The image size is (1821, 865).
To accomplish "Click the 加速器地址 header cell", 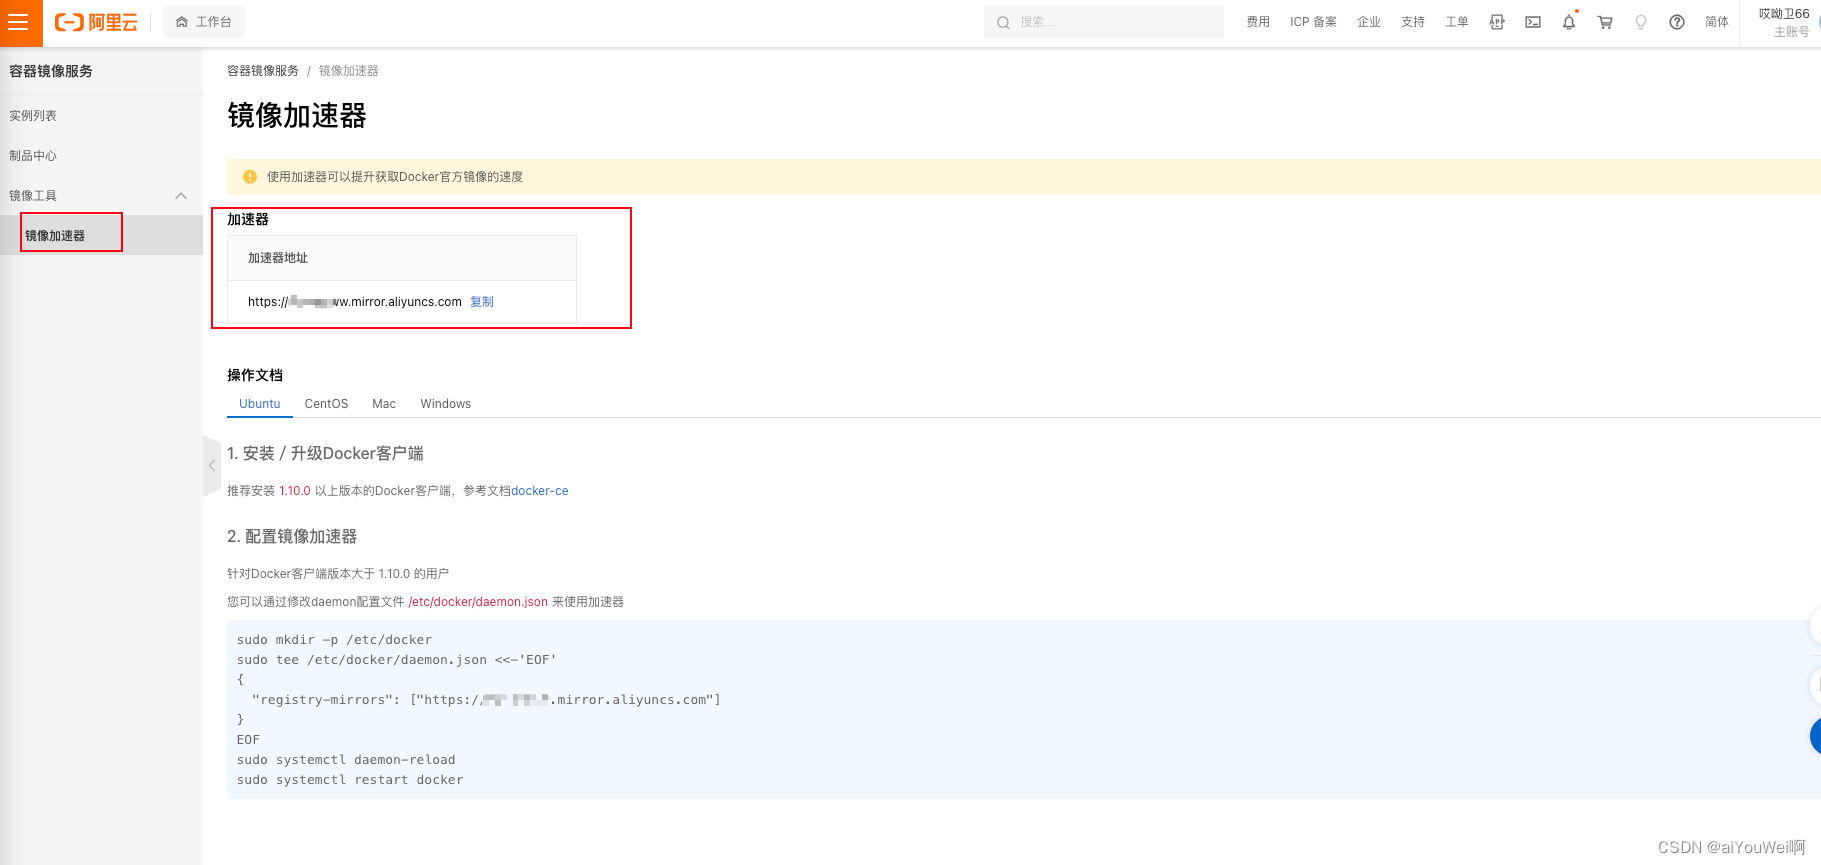I will coord(402,258).
